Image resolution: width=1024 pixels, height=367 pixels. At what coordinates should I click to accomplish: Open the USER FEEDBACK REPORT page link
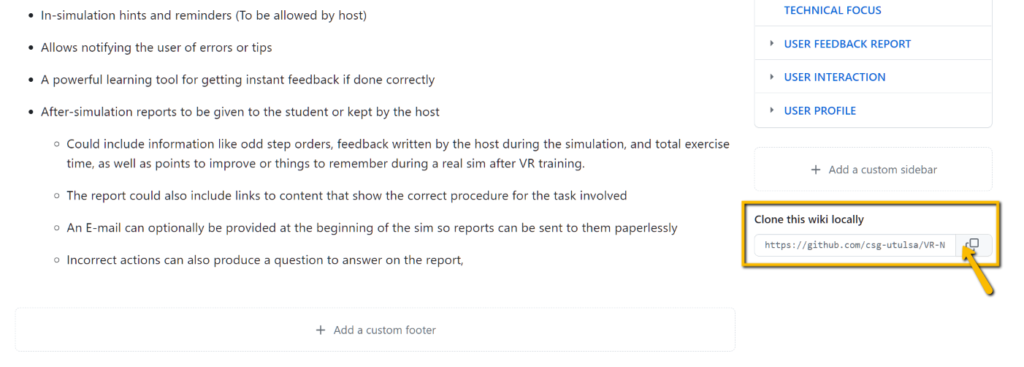[847, 44]
